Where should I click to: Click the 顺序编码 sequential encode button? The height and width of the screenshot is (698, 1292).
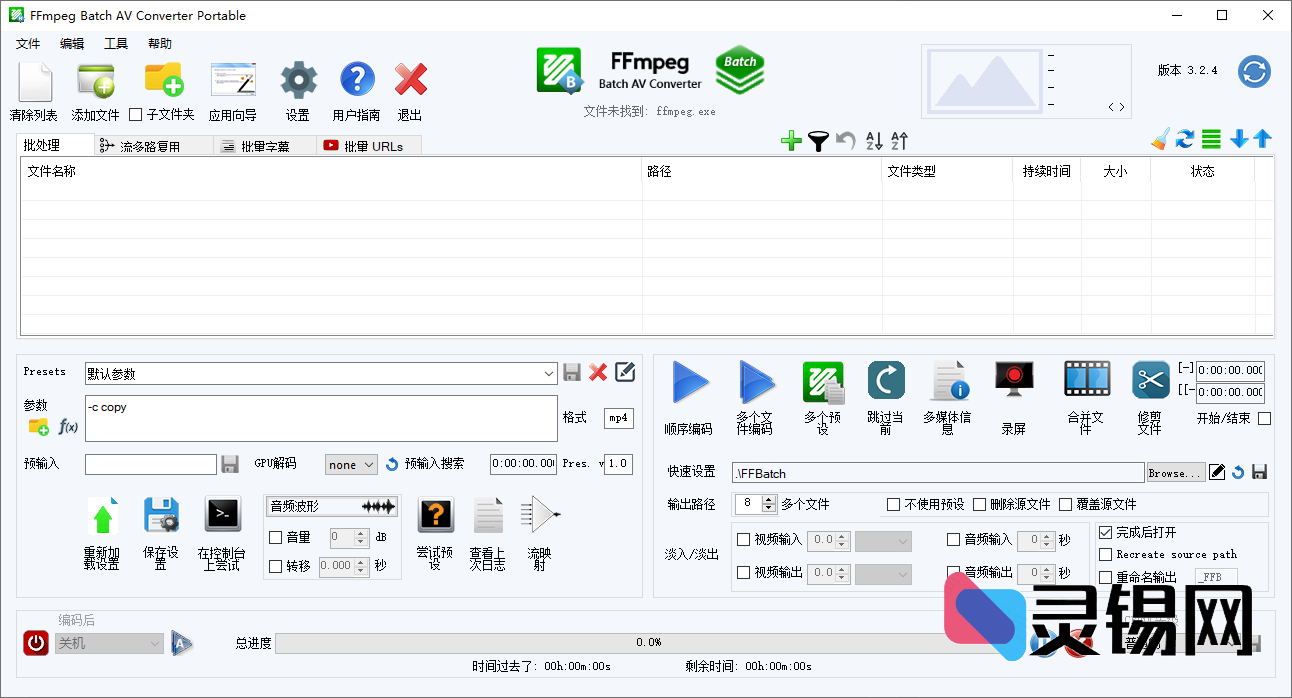(689, 383)
